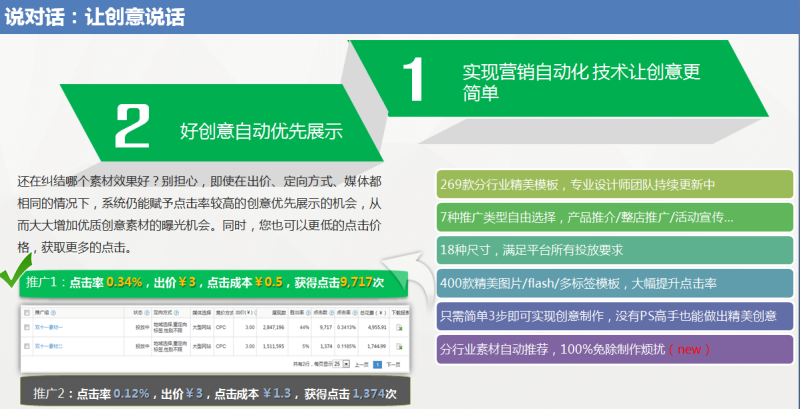Download report for the row with 9,717 clicks

pyautogui.click(x=399, y=327)
